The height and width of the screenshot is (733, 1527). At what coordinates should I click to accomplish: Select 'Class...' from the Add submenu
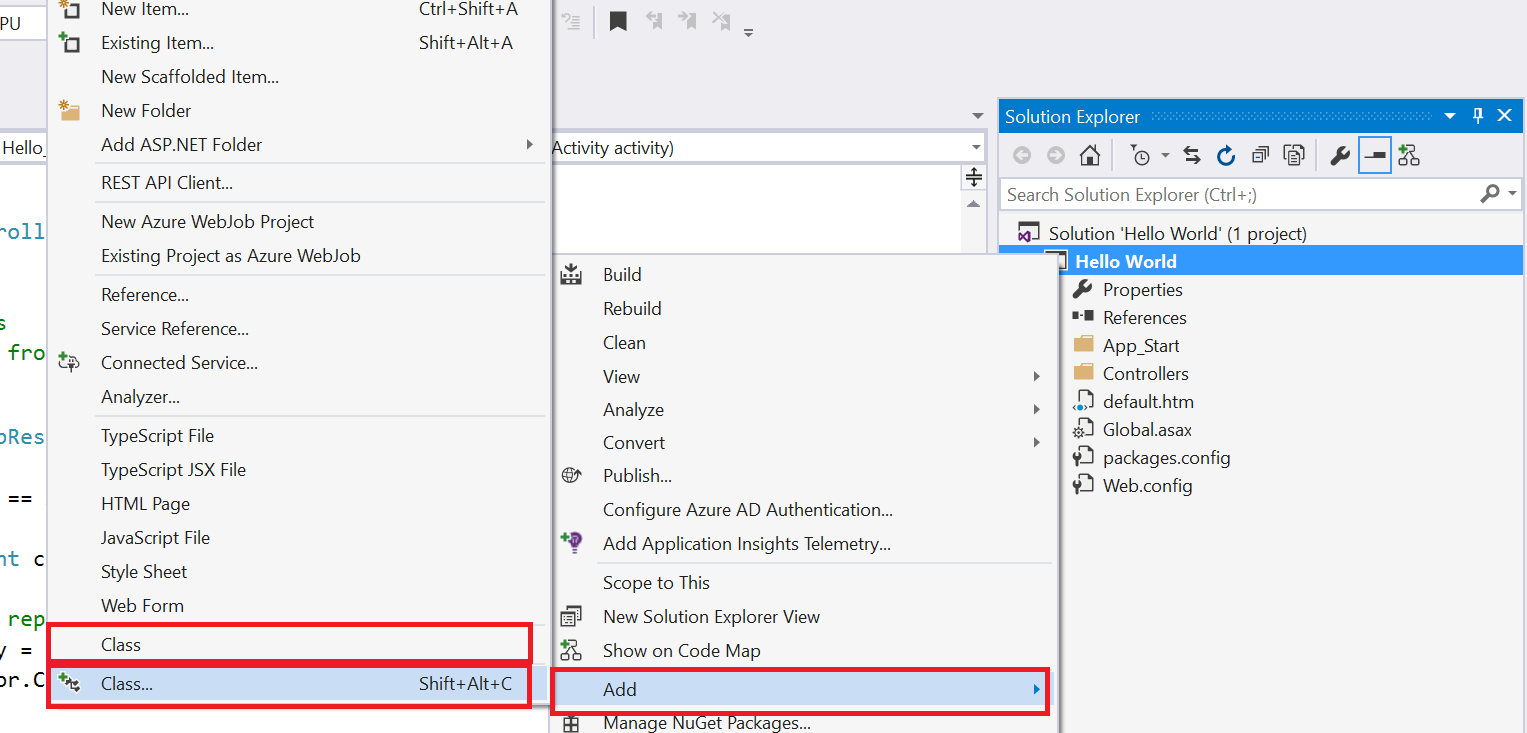pyautogui.click(x=127, y=685)
